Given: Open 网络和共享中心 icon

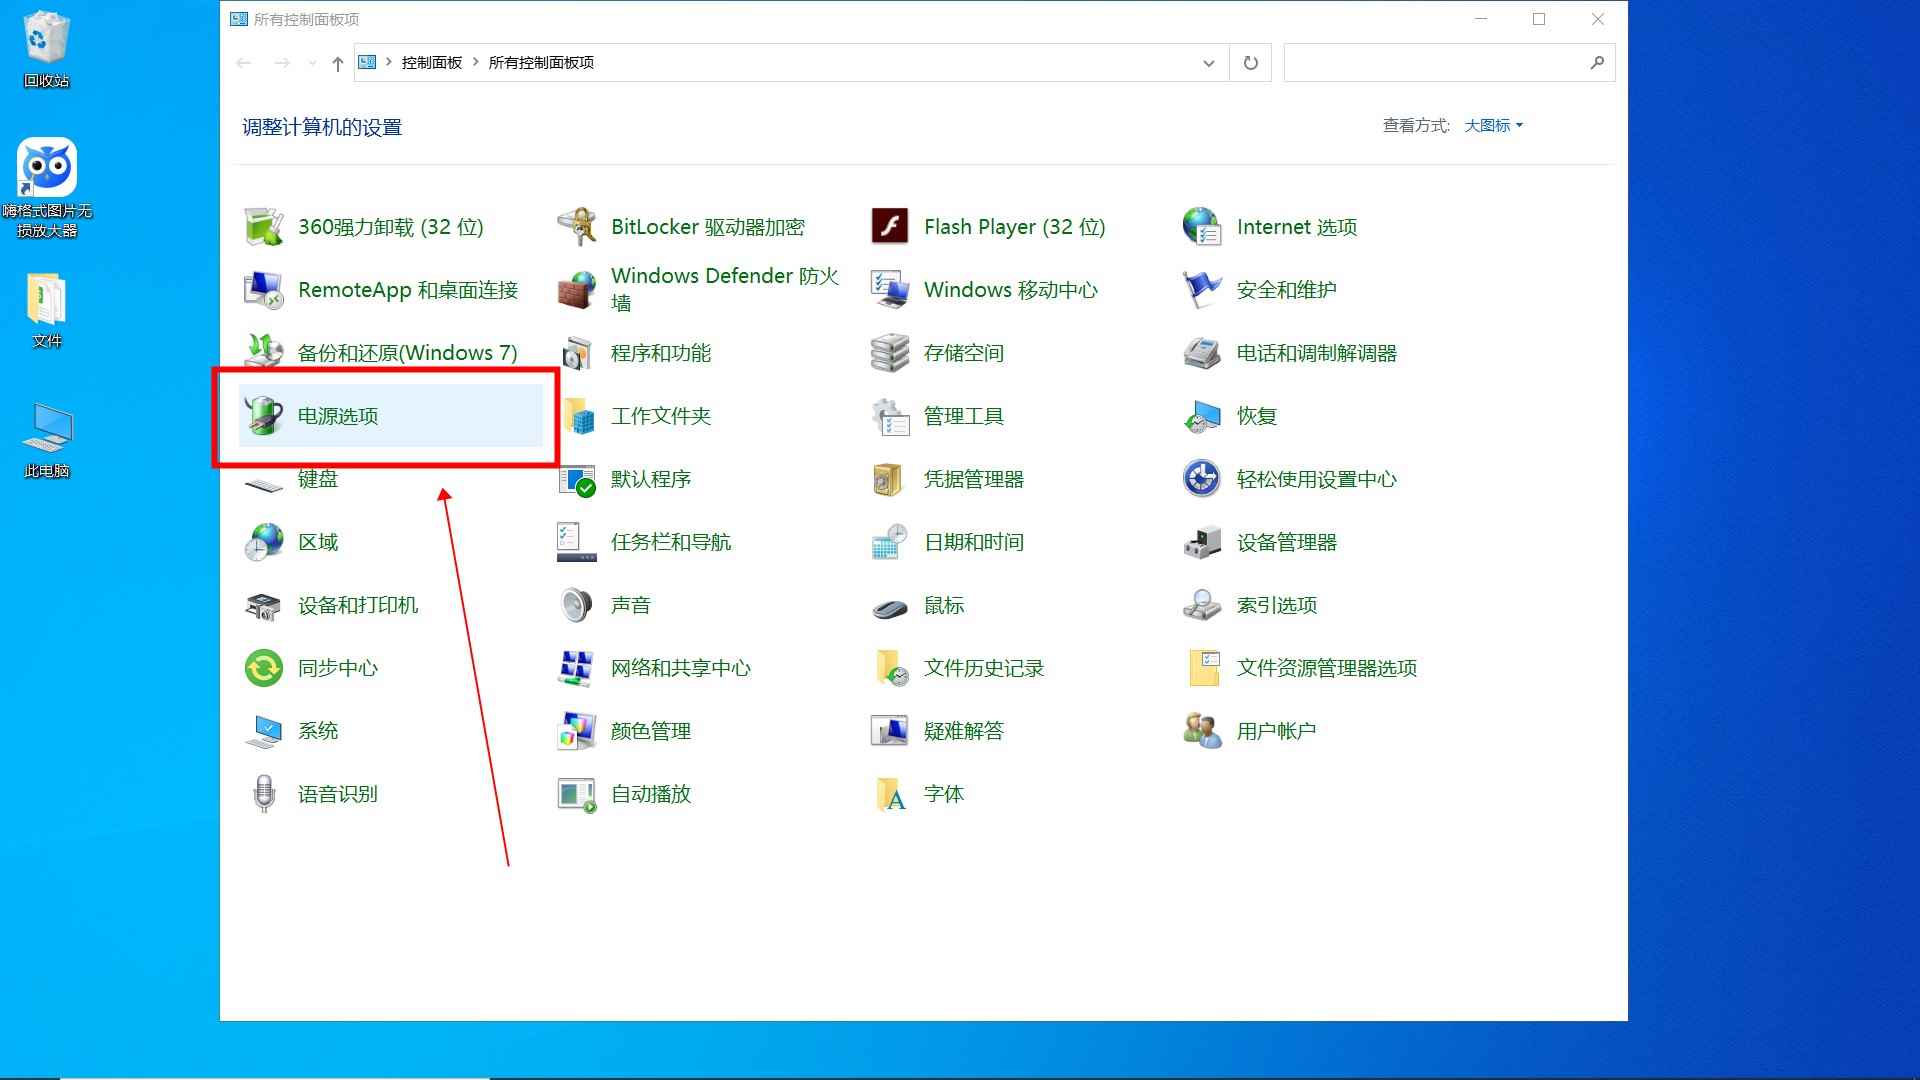Looking at the screenshot, I should 577,668.
